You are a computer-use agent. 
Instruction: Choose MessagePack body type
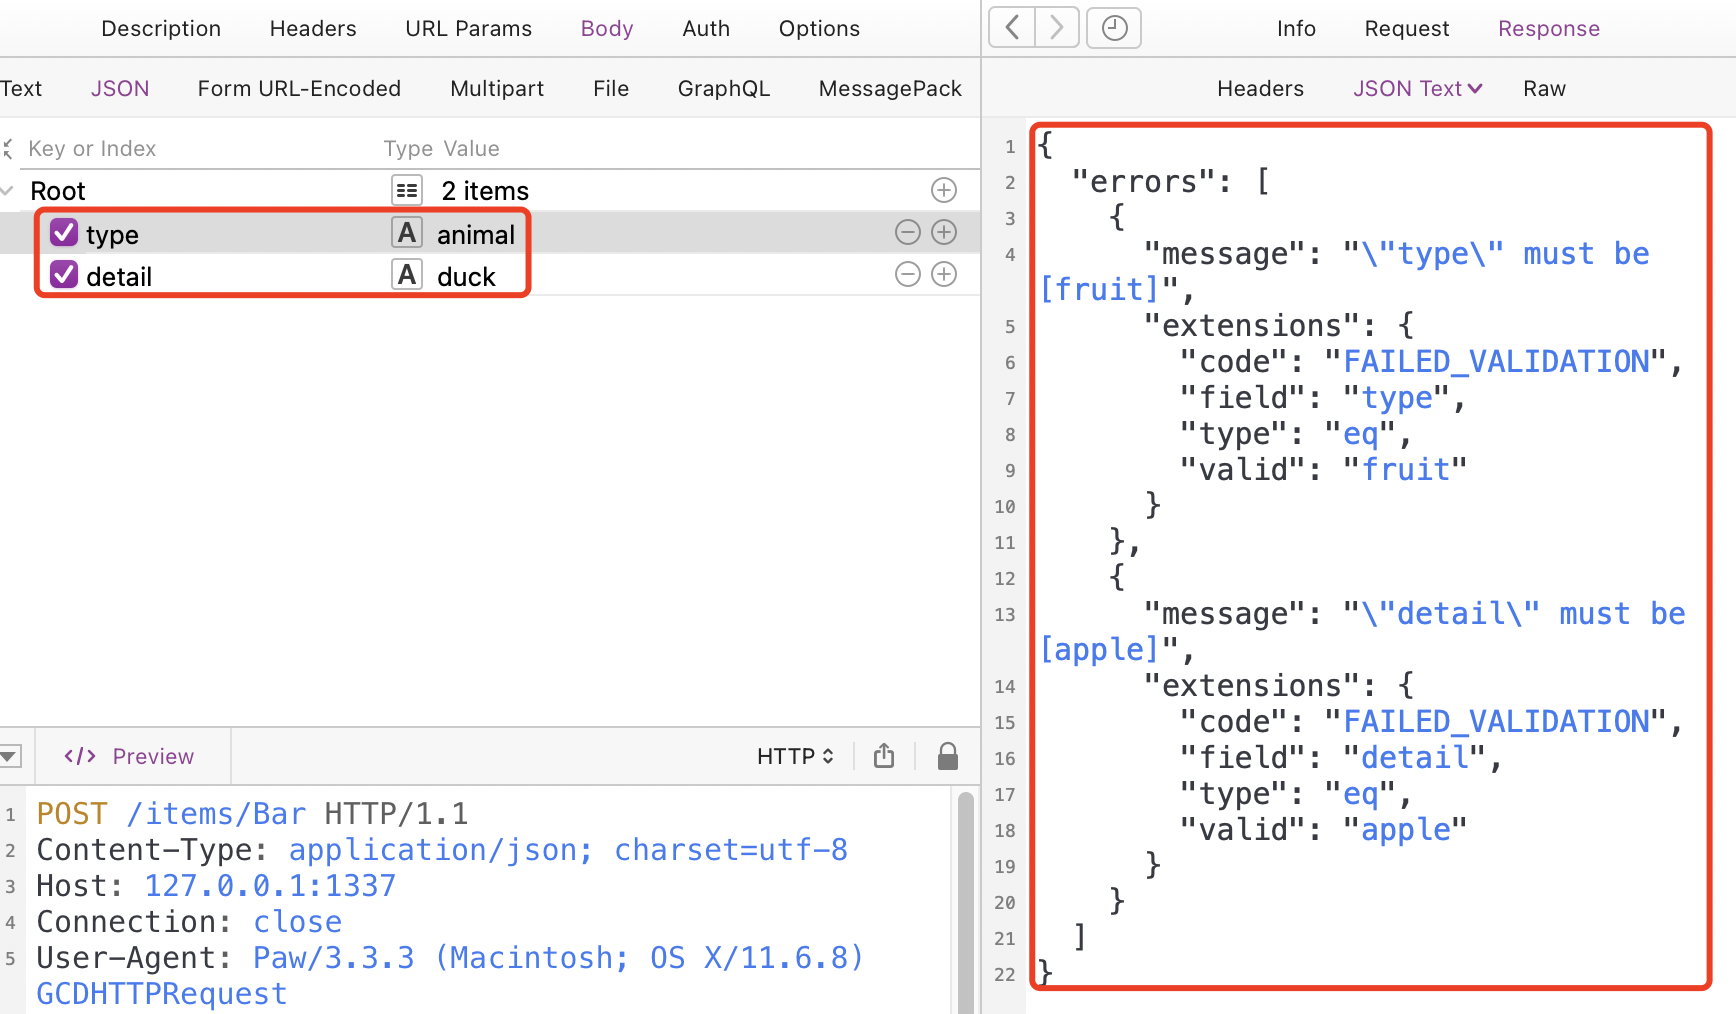(x=890, y=88)
